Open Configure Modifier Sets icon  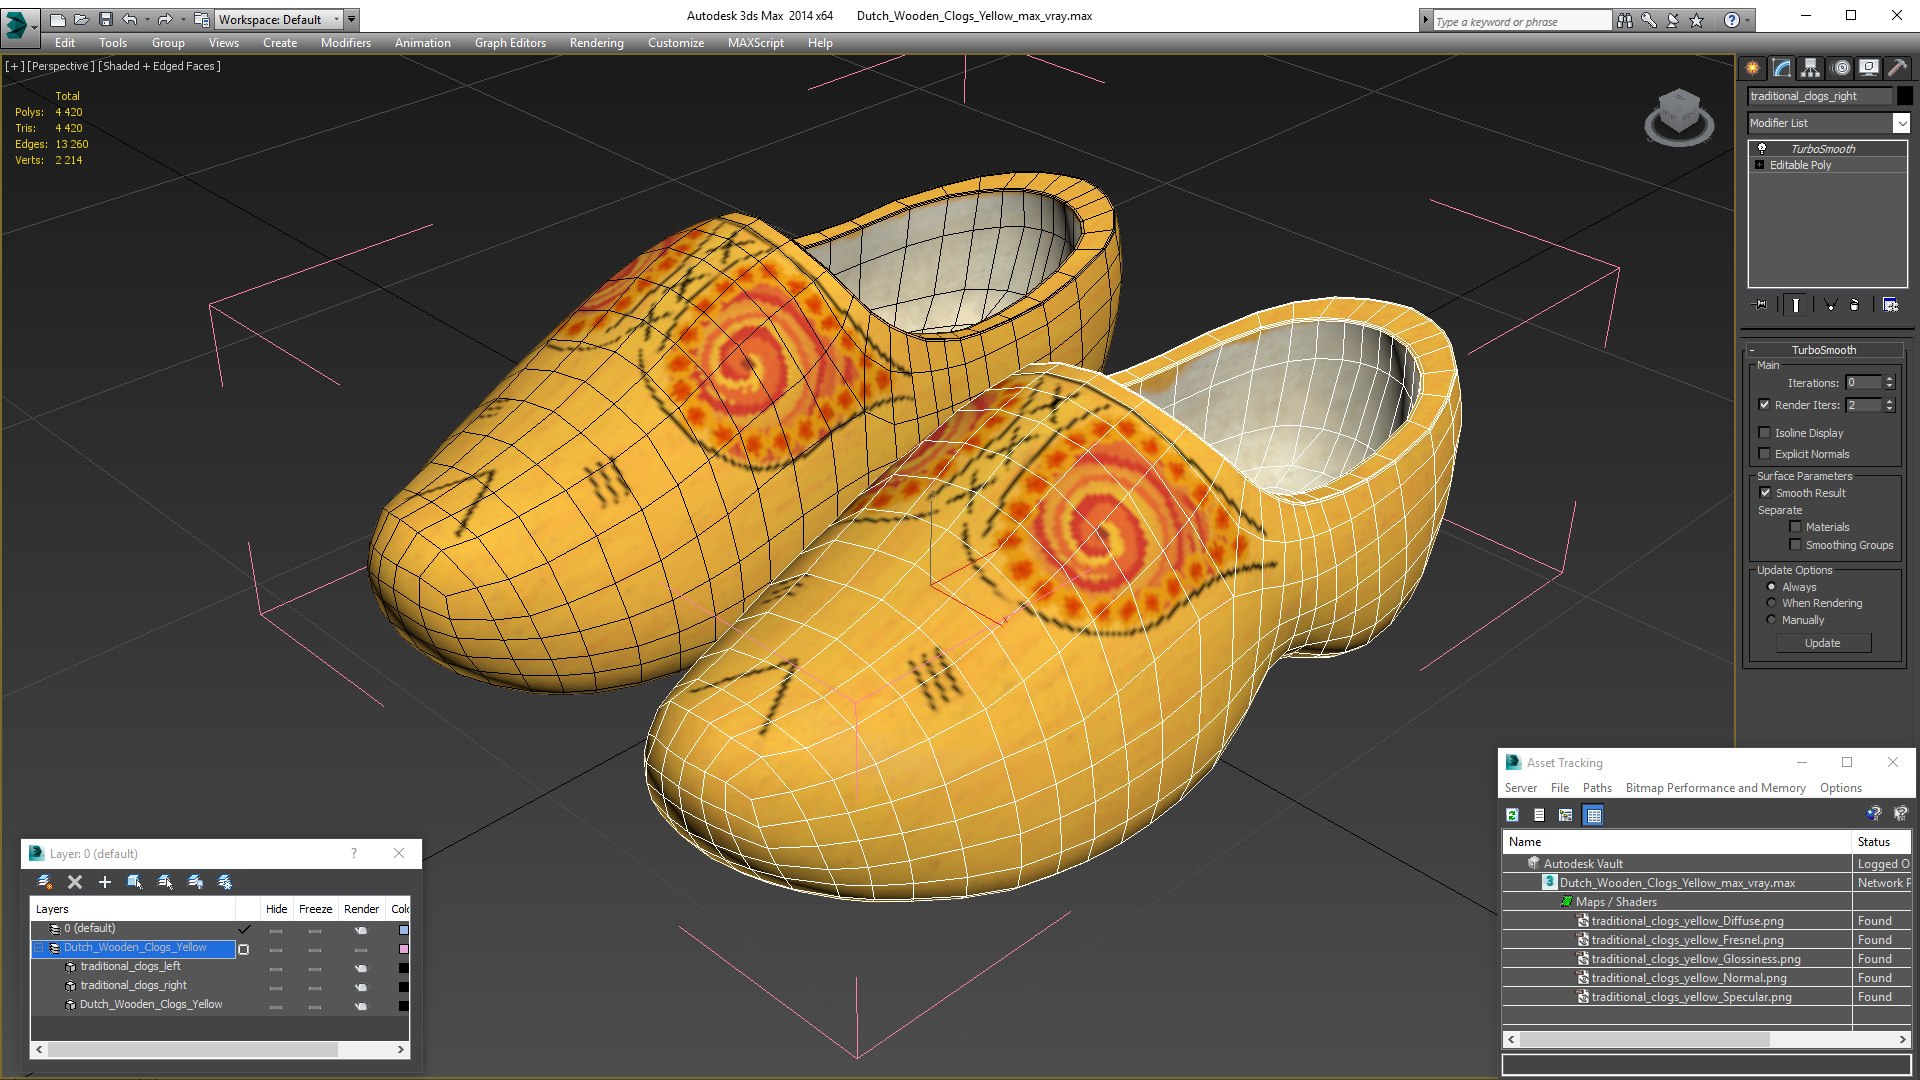1890,305
